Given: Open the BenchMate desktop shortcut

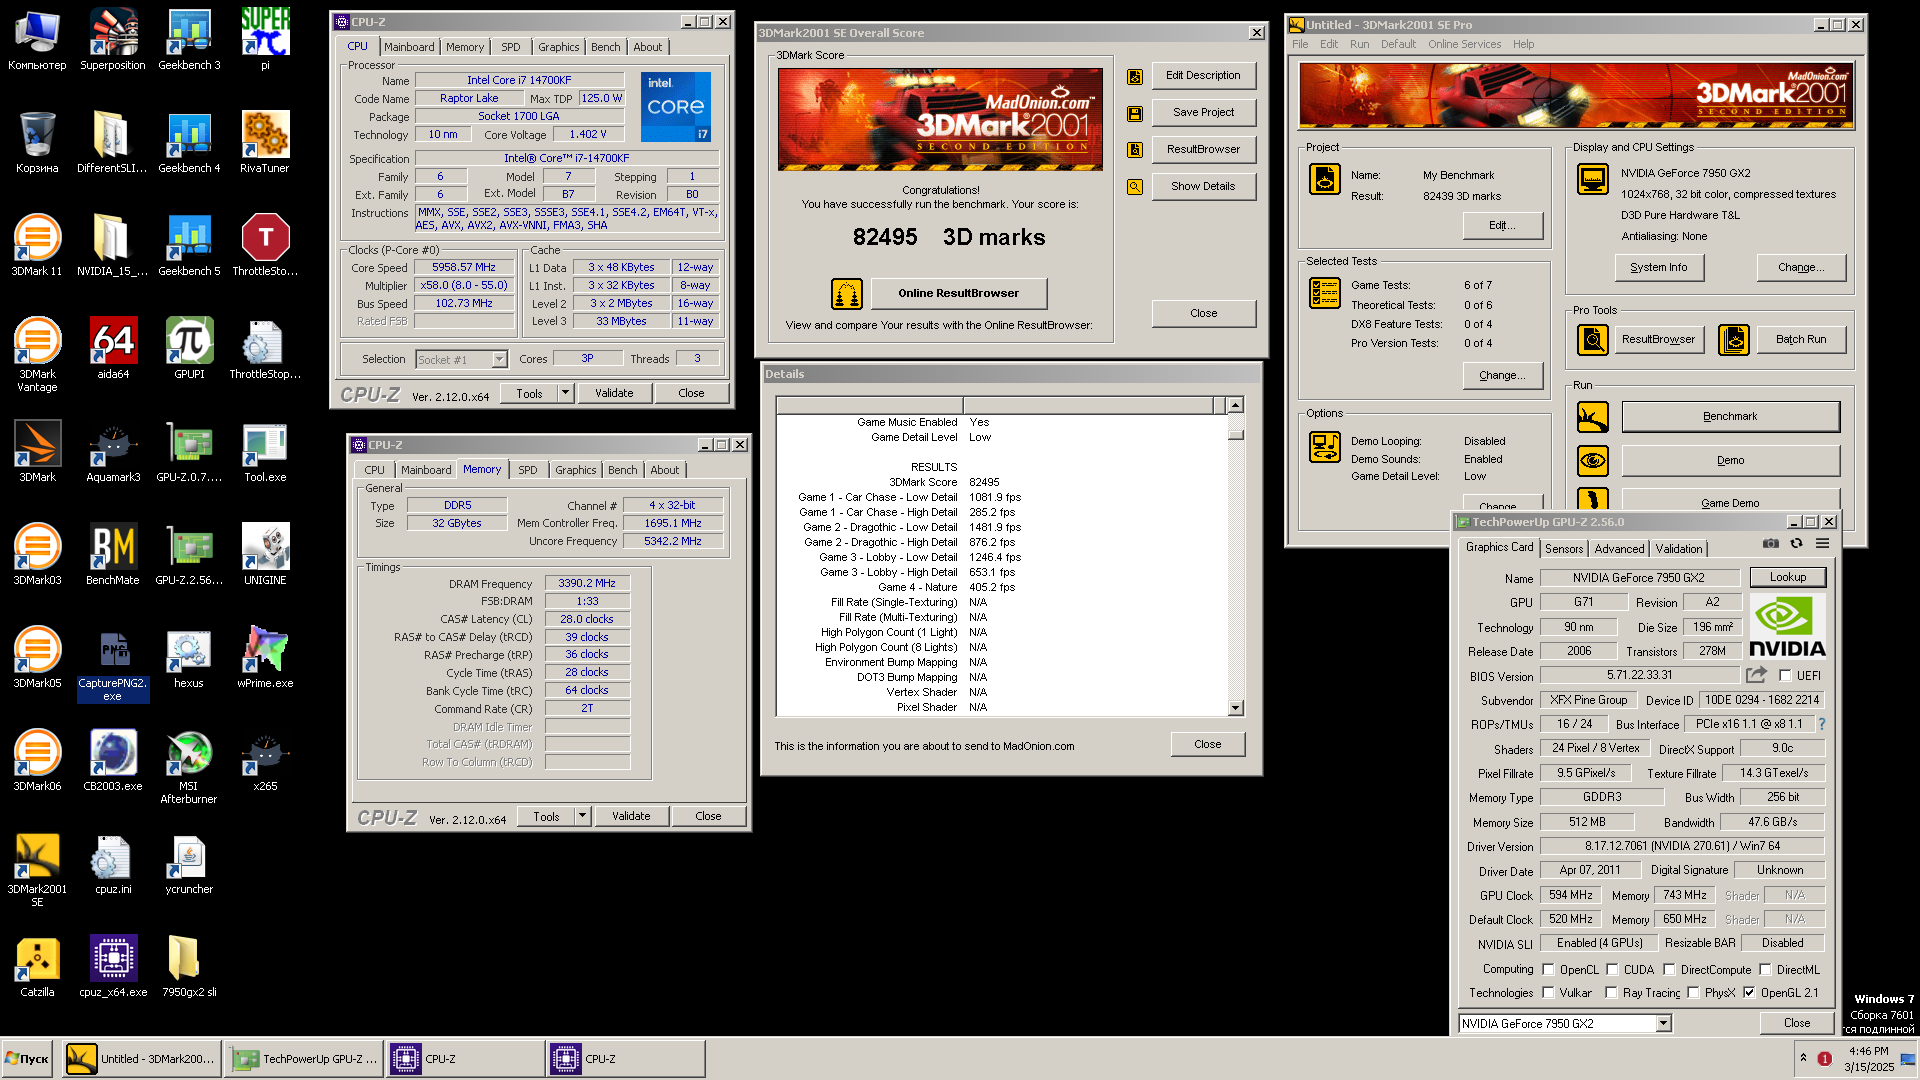Looking at the screenshot, I should point(113,555).
